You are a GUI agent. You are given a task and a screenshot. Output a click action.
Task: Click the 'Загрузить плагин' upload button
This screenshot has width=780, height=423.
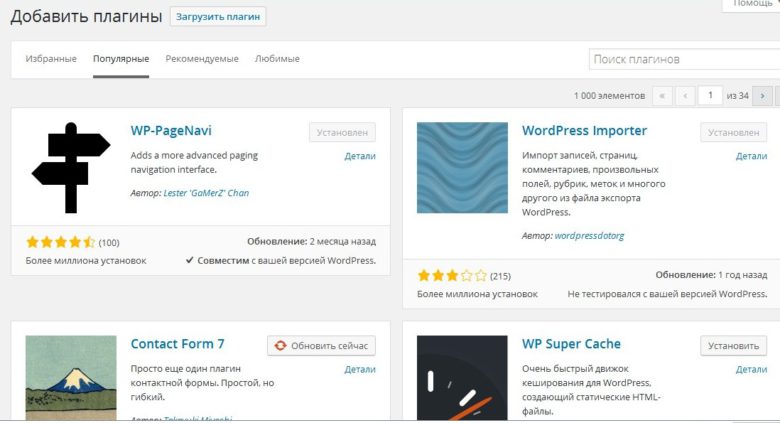[x=218, y=16]
